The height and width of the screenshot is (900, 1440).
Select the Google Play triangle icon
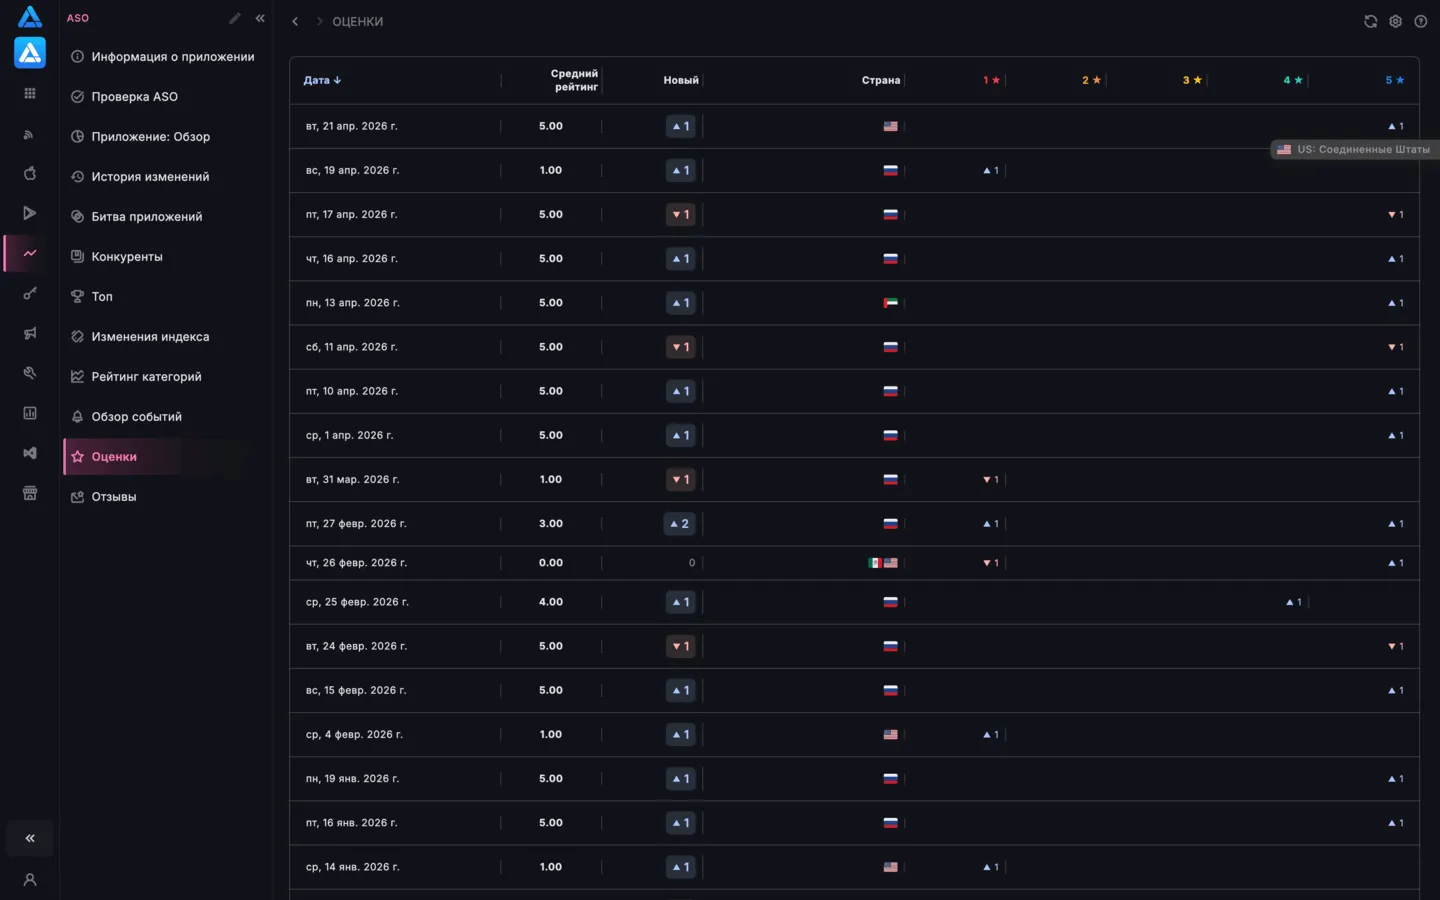click(x=30, y=213)
